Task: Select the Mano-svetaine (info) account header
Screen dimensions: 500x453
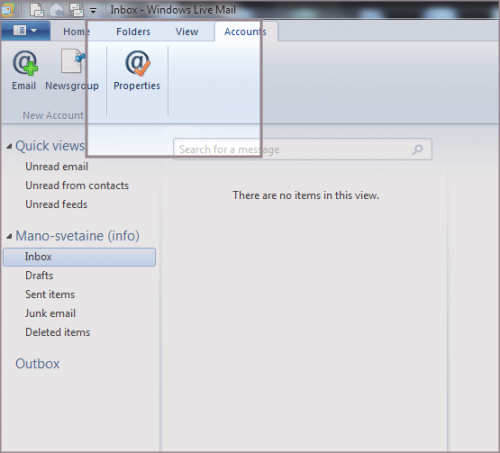Action: point(77,236)
